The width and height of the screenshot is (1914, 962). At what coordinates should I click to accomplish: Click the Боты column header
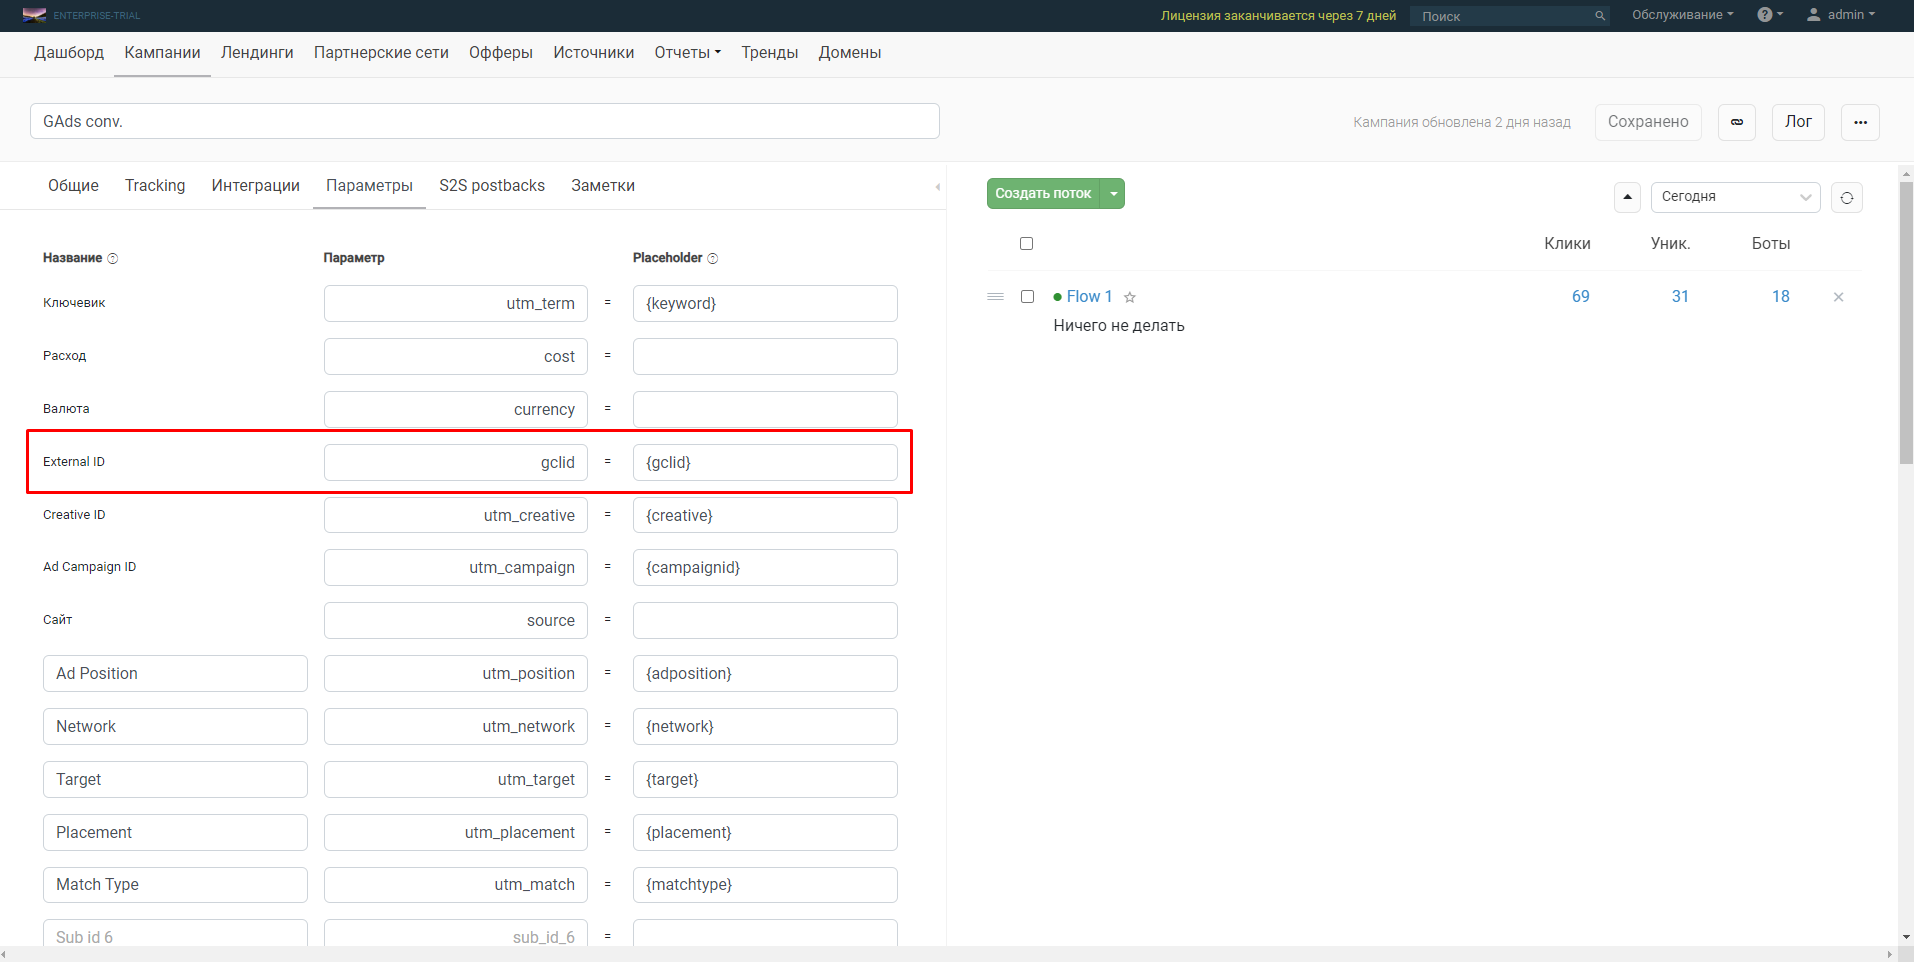point(1771,244)
